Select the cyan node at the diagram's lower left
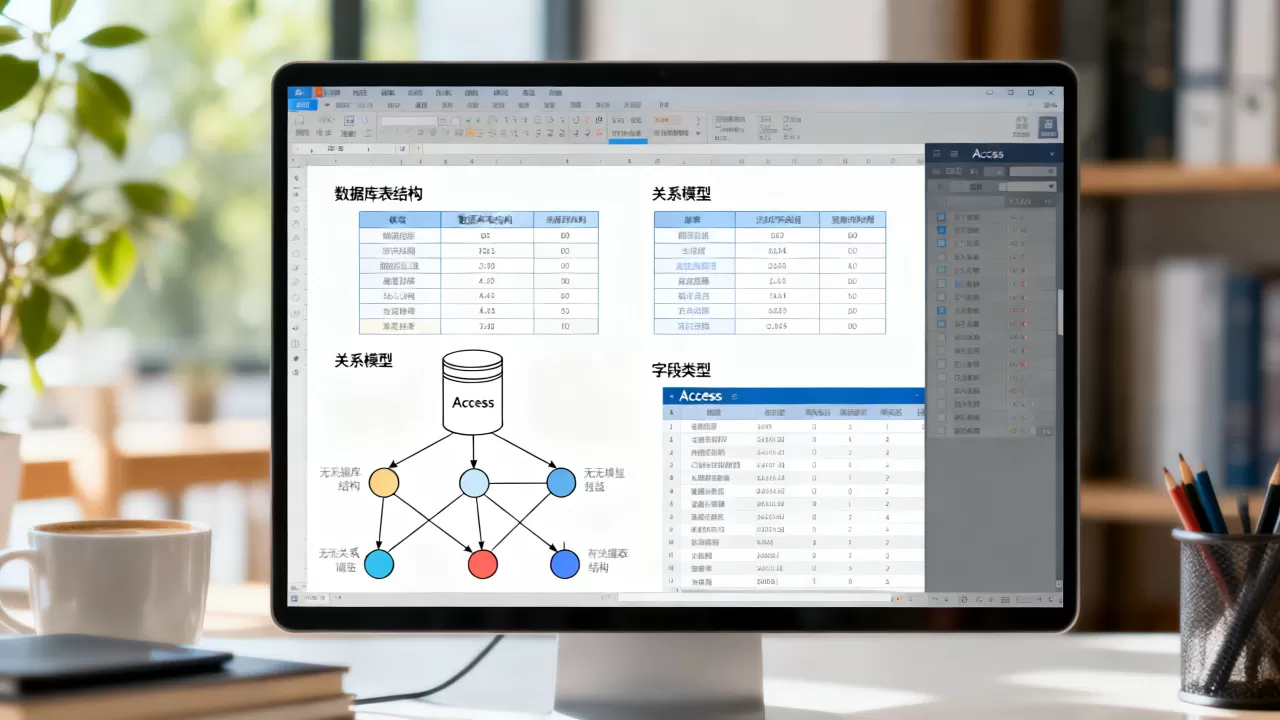Image resolution: width=1280 pixels, height=720 pixels. (379, 564)
